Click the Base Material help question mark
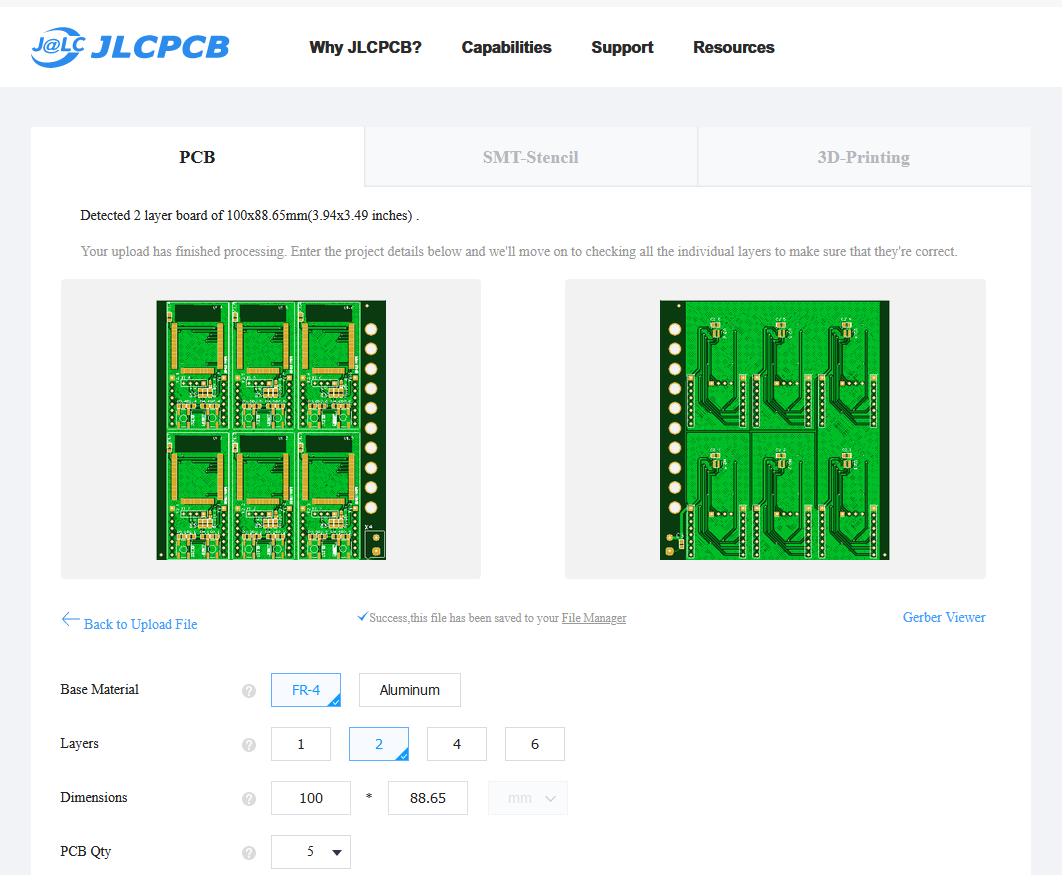The width and height of the screenshot is (1062, 875). 248,690
